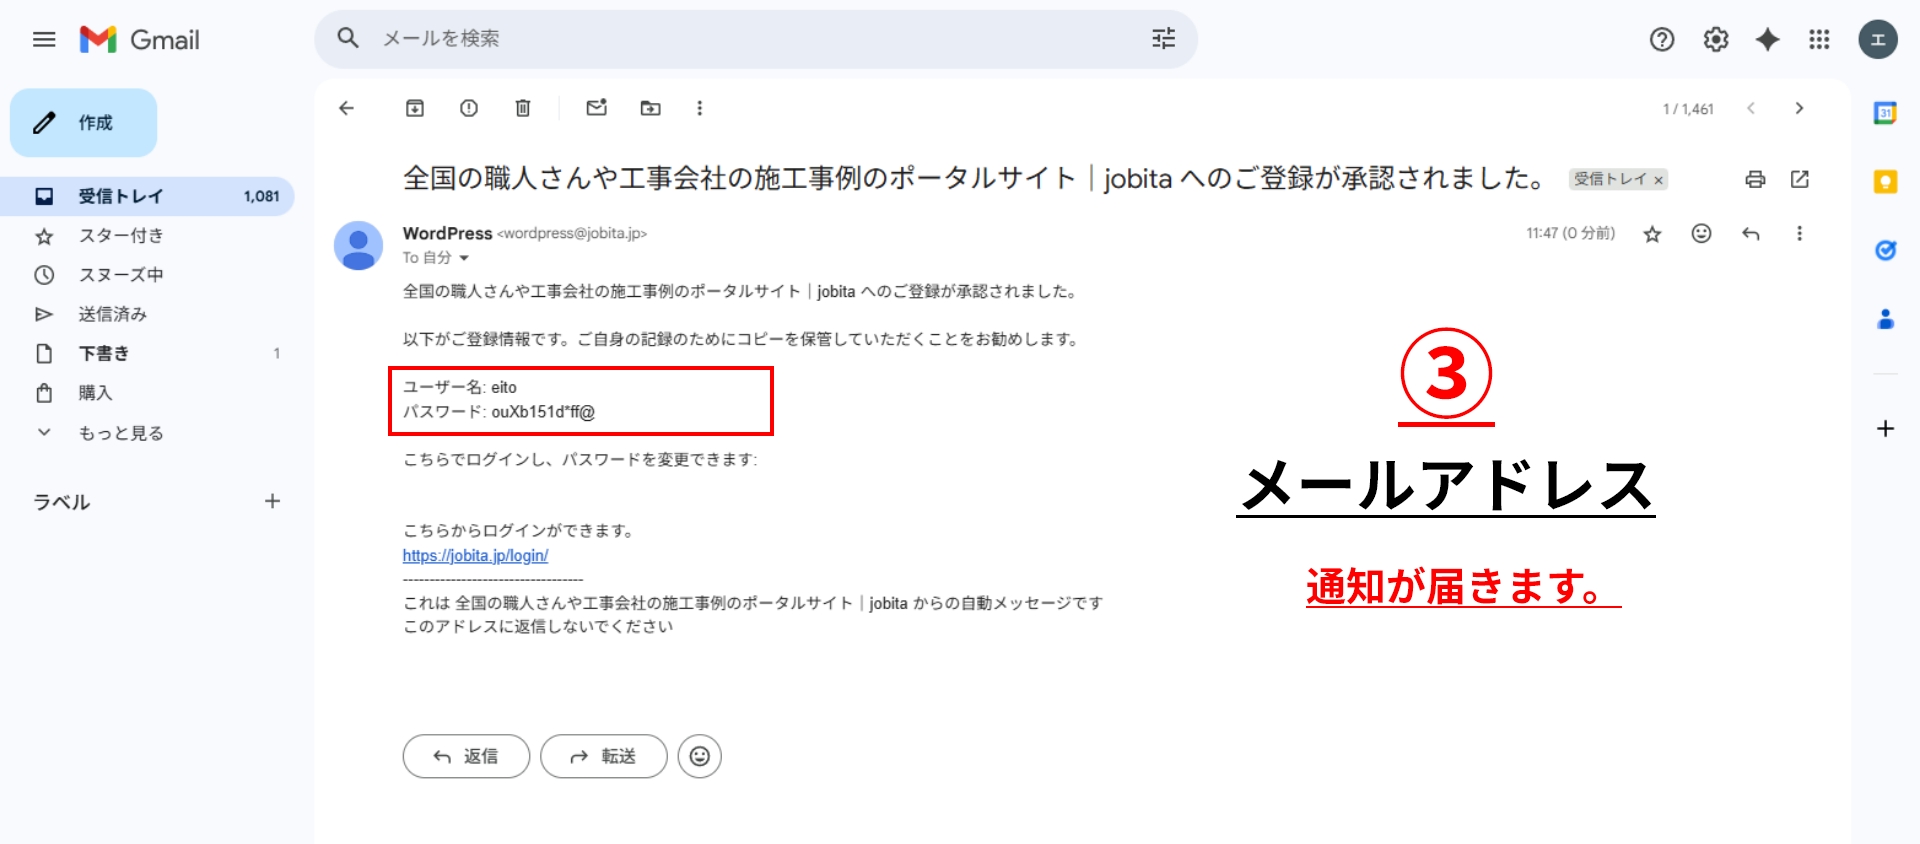This screenshot has width=1920, height=844.
Task: Click the メールを検索 search field
Action: tap(700, 39)
